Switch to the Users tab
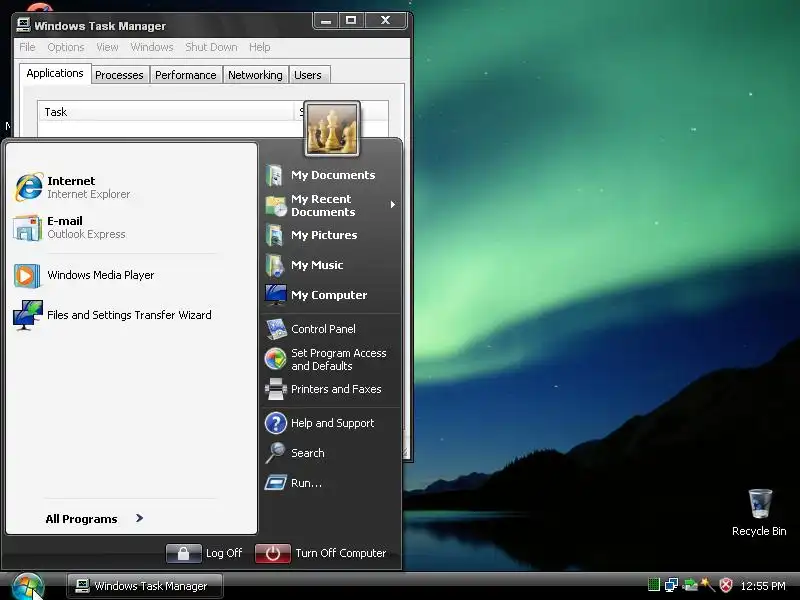Image resolution: width=800 pixels, height=600 pixels. (x=308, y=75)
